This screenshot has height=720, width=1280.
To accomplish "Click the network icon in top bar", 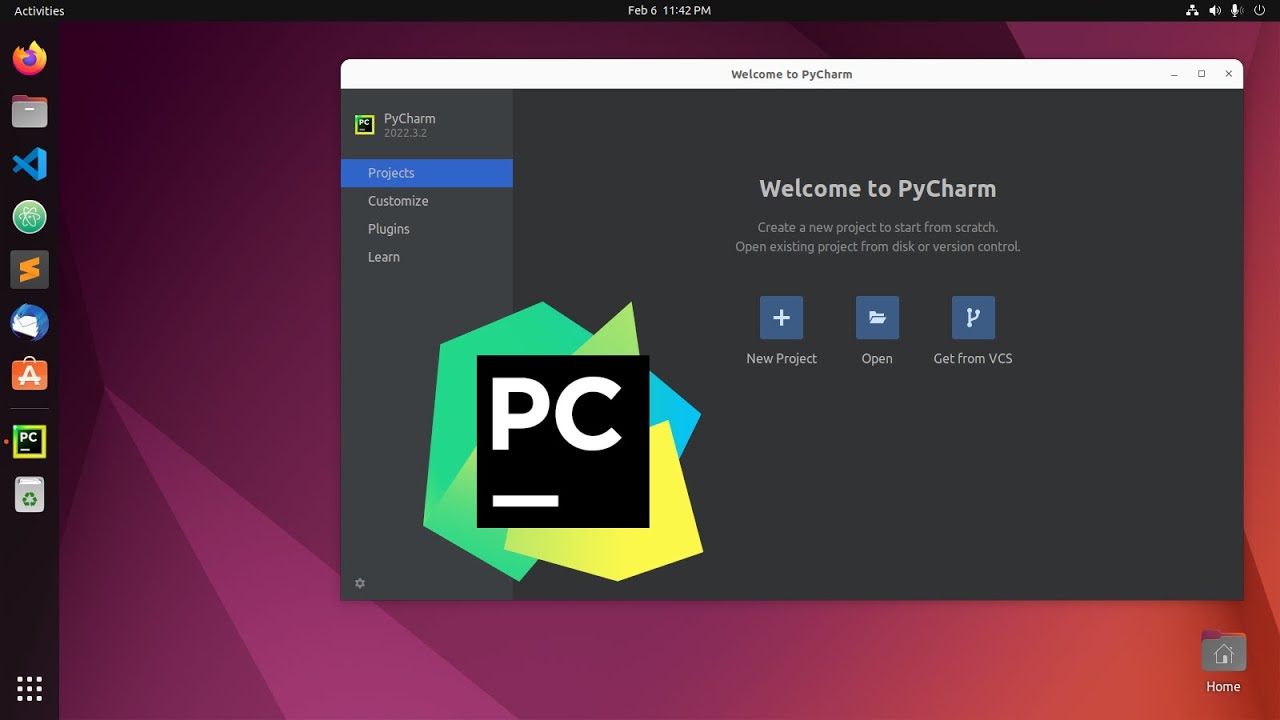I will point(1191,10).
